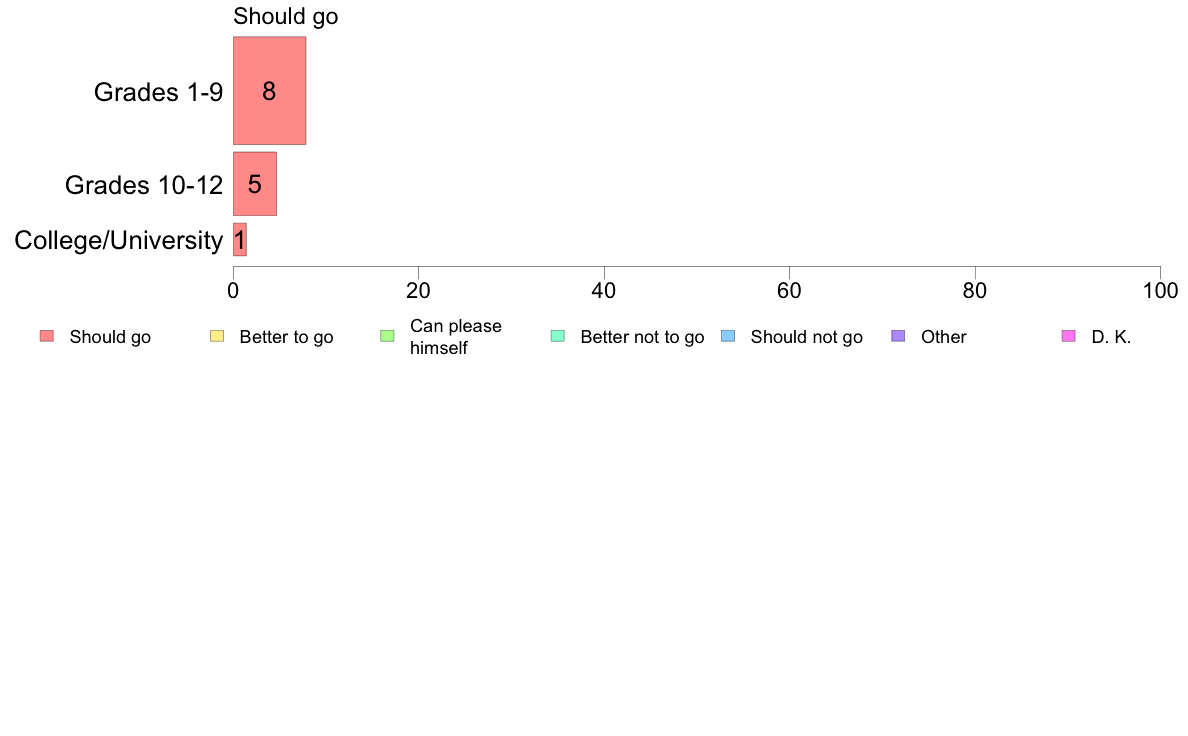This screenshot has height=736, width=1188.
Task: Toggle the Other legend label
Action: point(943,337)
